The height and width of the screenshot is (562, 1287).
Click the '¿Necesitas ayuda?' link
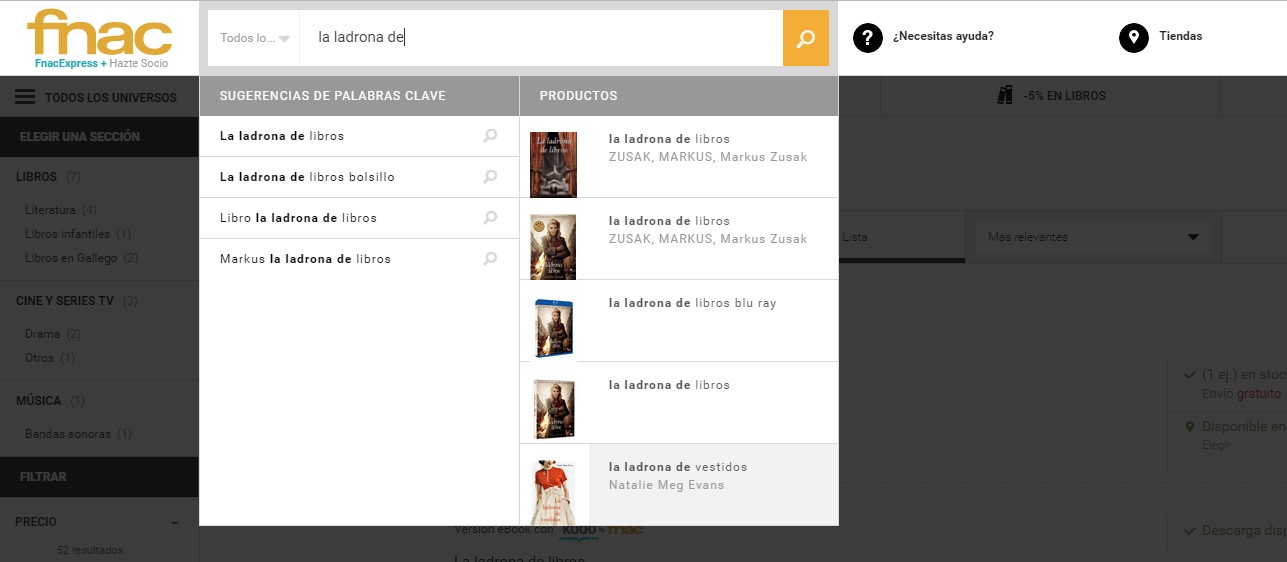[943, 36]
